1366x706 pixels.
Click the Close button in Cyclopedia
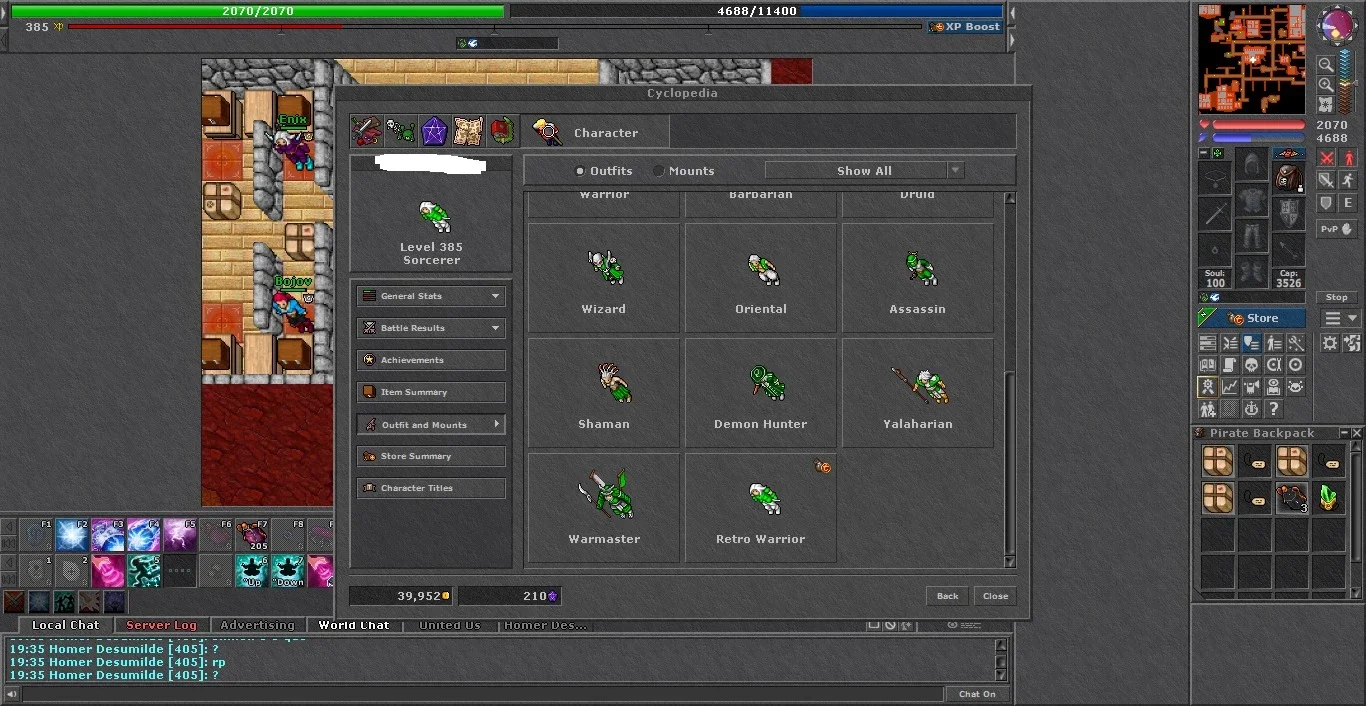tap(996, 596)
